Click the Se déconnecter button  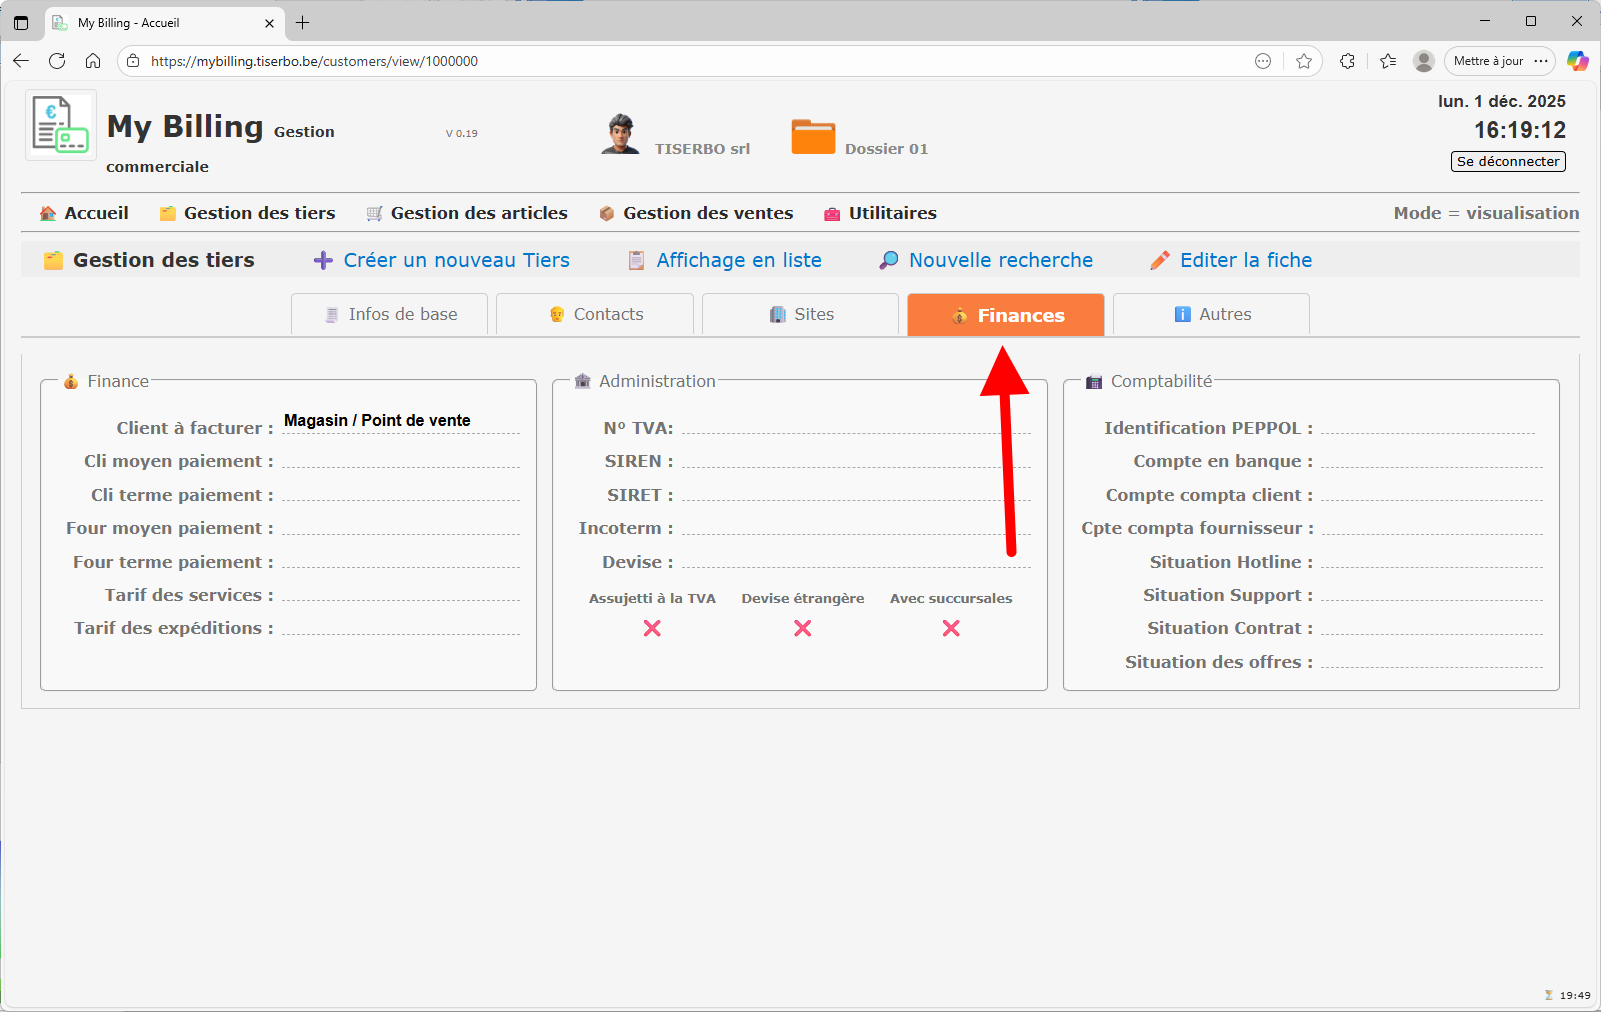[1507, 161]
